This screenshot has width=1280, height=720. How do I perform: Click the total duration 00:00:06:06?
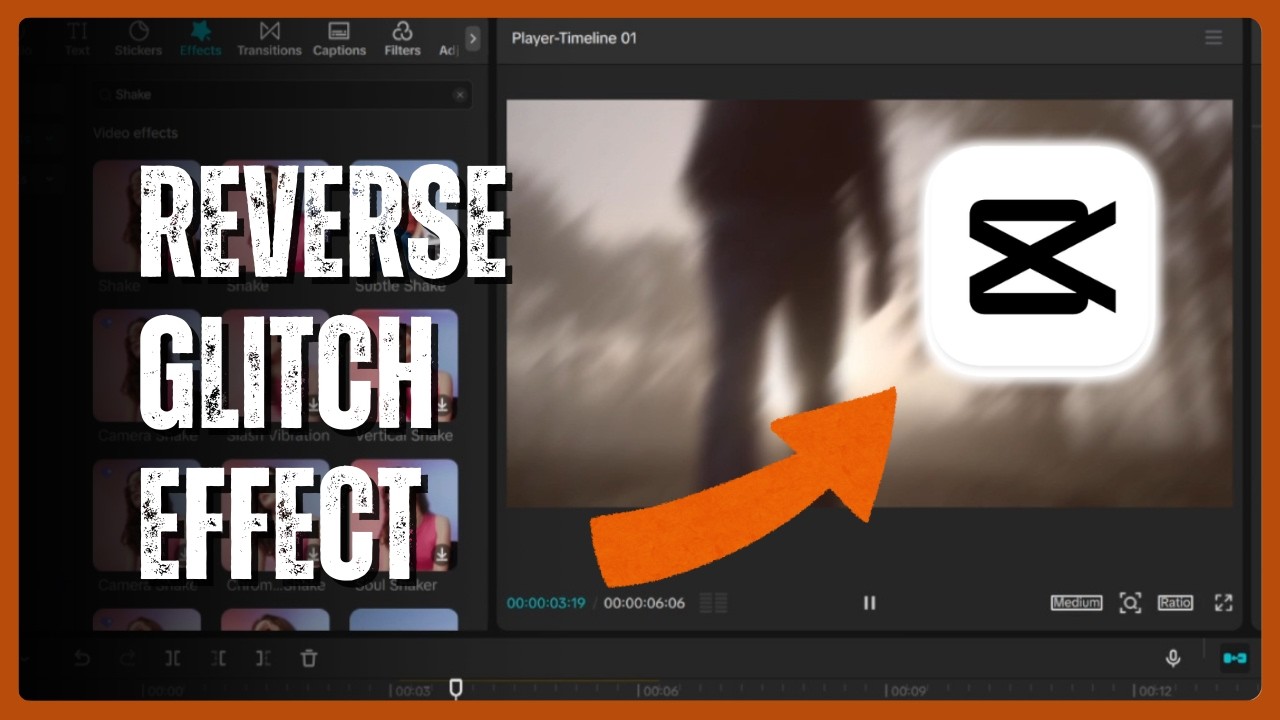coord(644,603)
